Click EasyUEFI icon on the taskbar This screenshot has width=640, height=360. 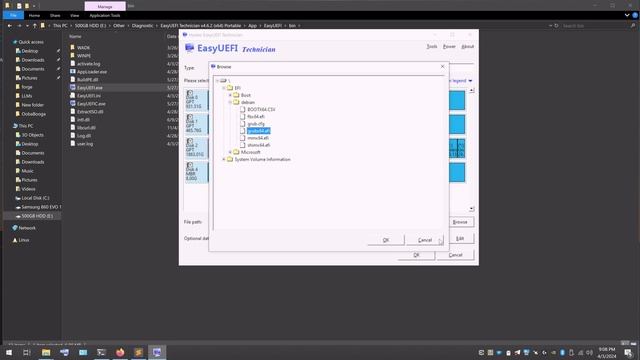[157, 353]
